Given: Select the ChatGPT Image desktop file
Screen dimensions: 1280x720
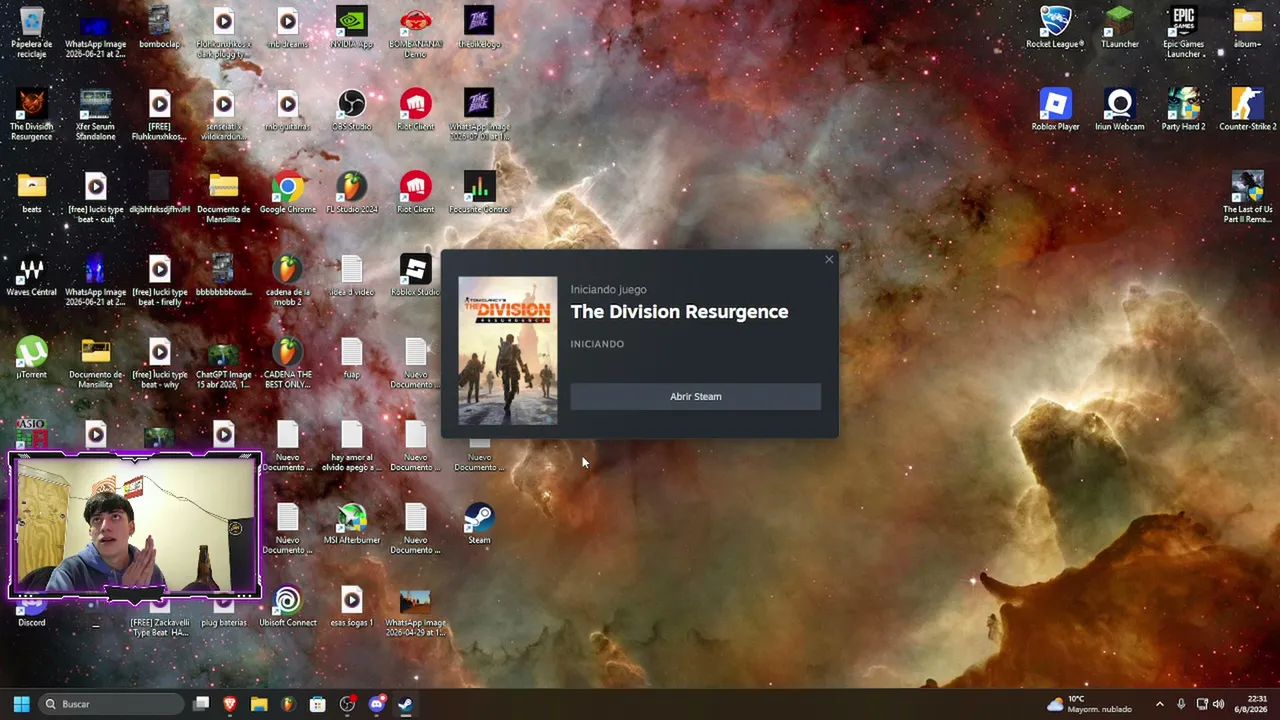Looking at the screenshot, I should click(224, 363).
